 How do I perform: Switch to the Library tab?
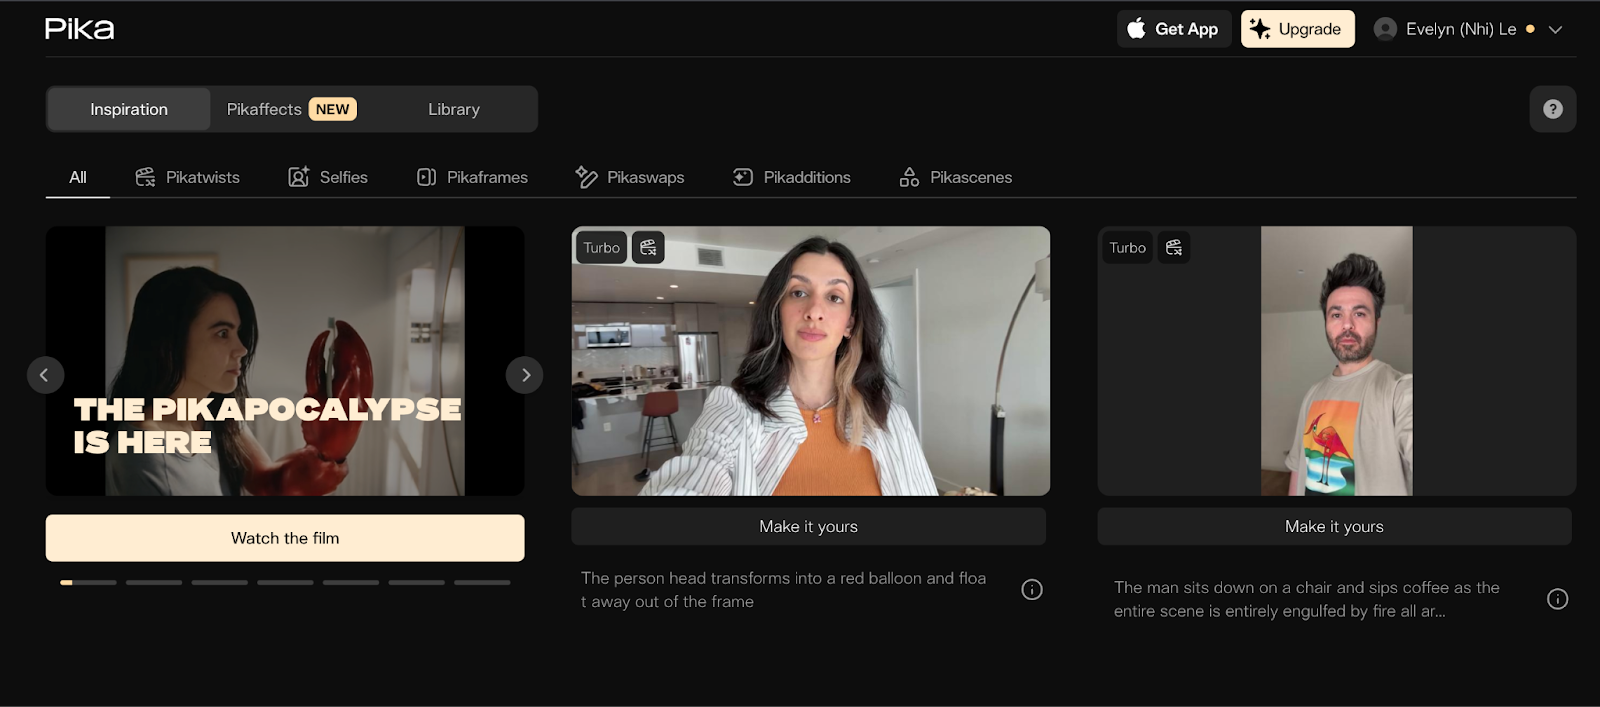[454, 109]
